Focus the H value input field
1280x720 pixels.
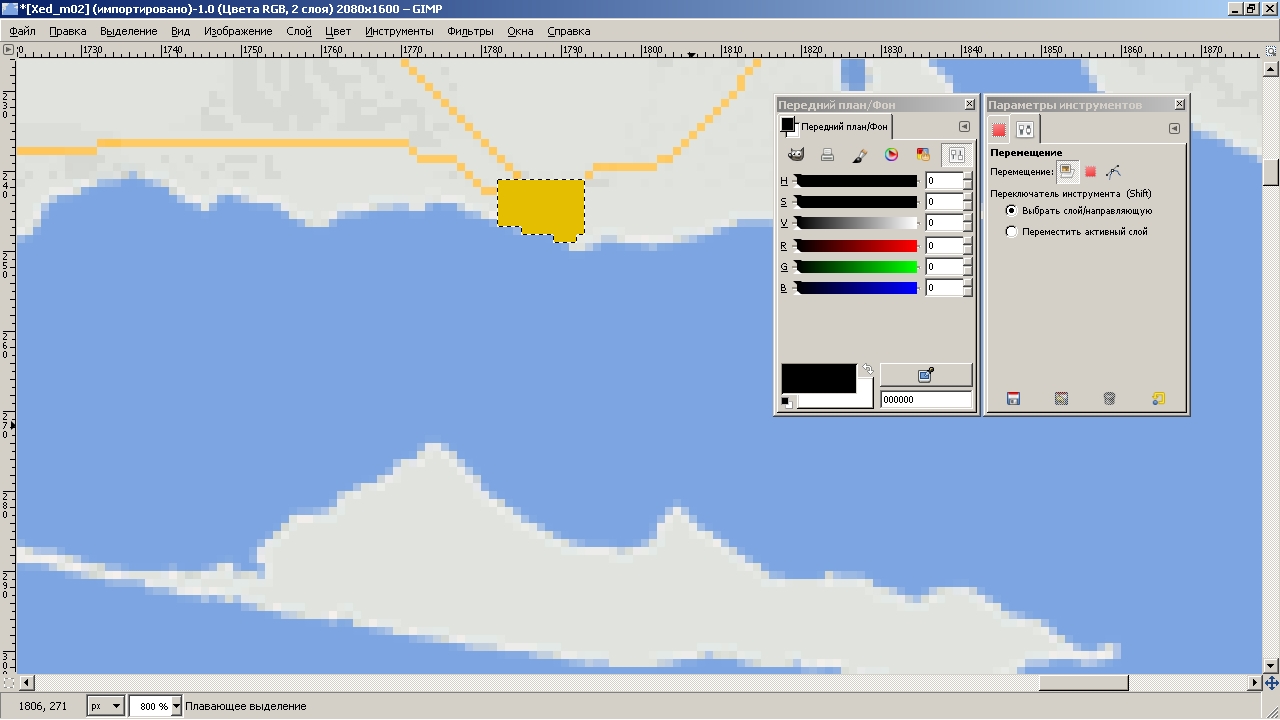pos(943,181)
